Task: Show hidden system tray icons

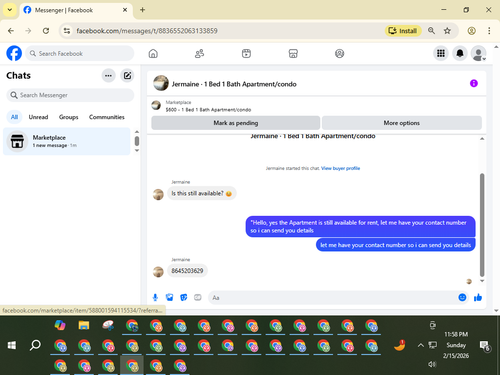Action: (421, 345)
